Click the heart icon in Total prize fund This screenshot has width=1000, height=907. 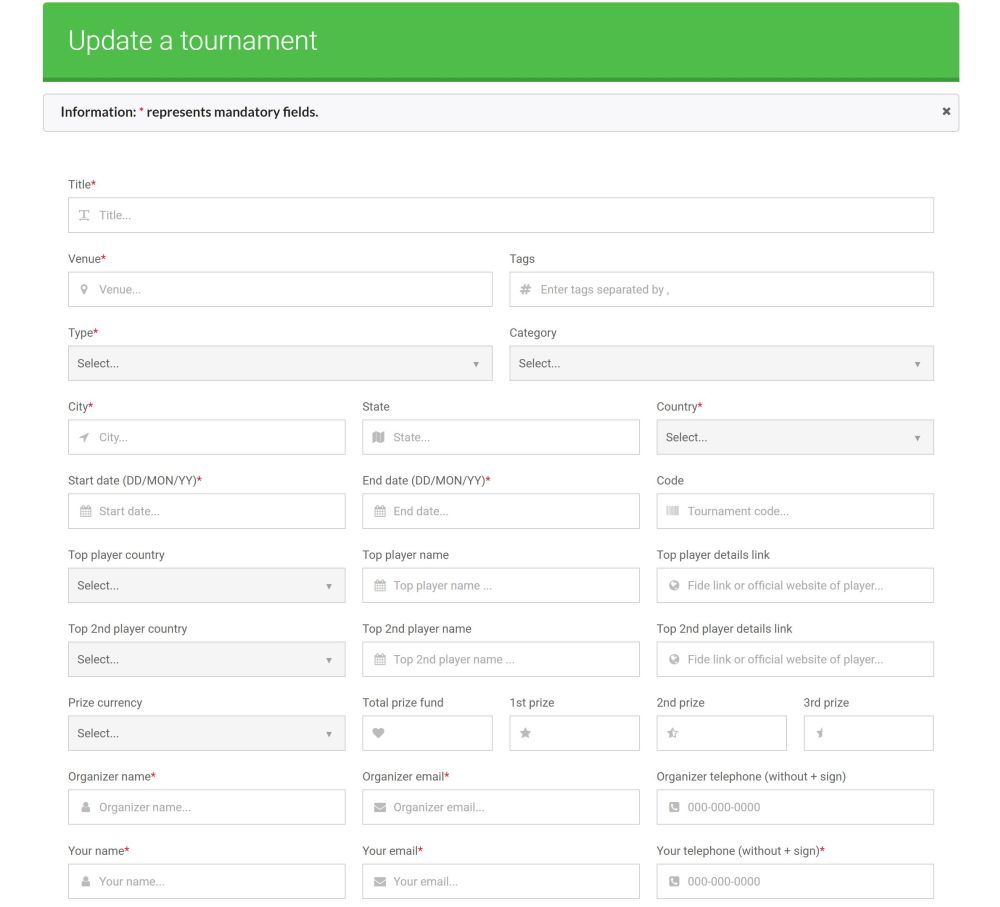coord(379,734)
